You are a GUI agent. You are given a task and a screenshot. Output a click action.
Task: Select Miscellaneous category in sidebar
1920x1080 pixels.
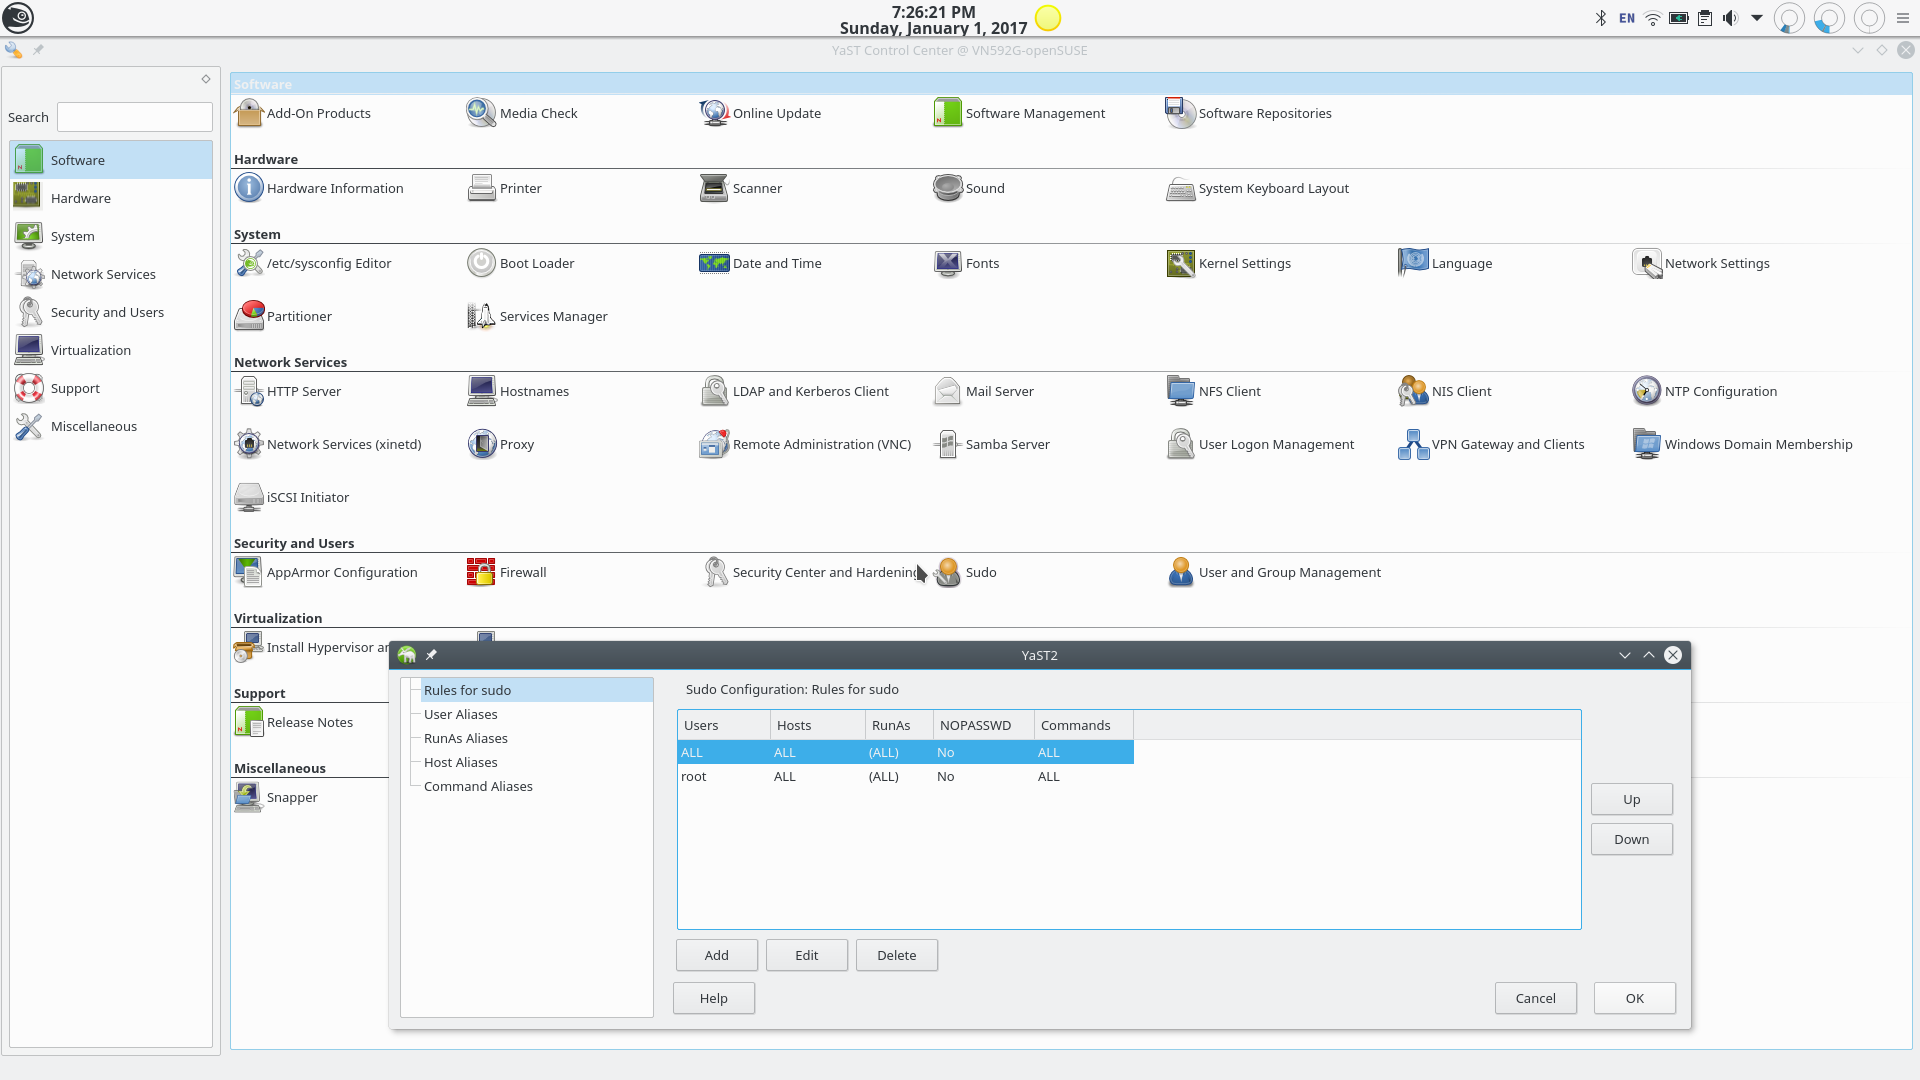coord(111,426)
